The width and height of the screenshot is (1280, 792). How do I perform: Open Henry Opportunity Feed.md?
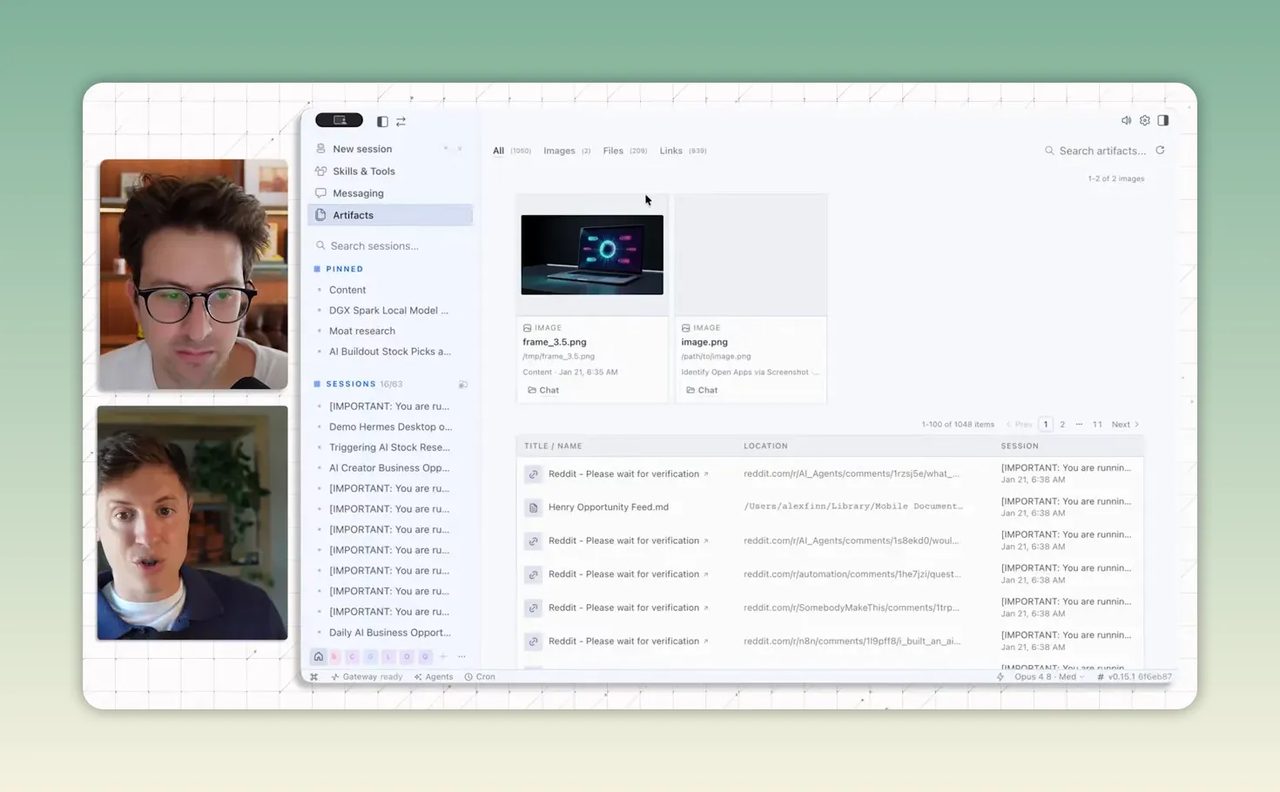tap(608, 507)
